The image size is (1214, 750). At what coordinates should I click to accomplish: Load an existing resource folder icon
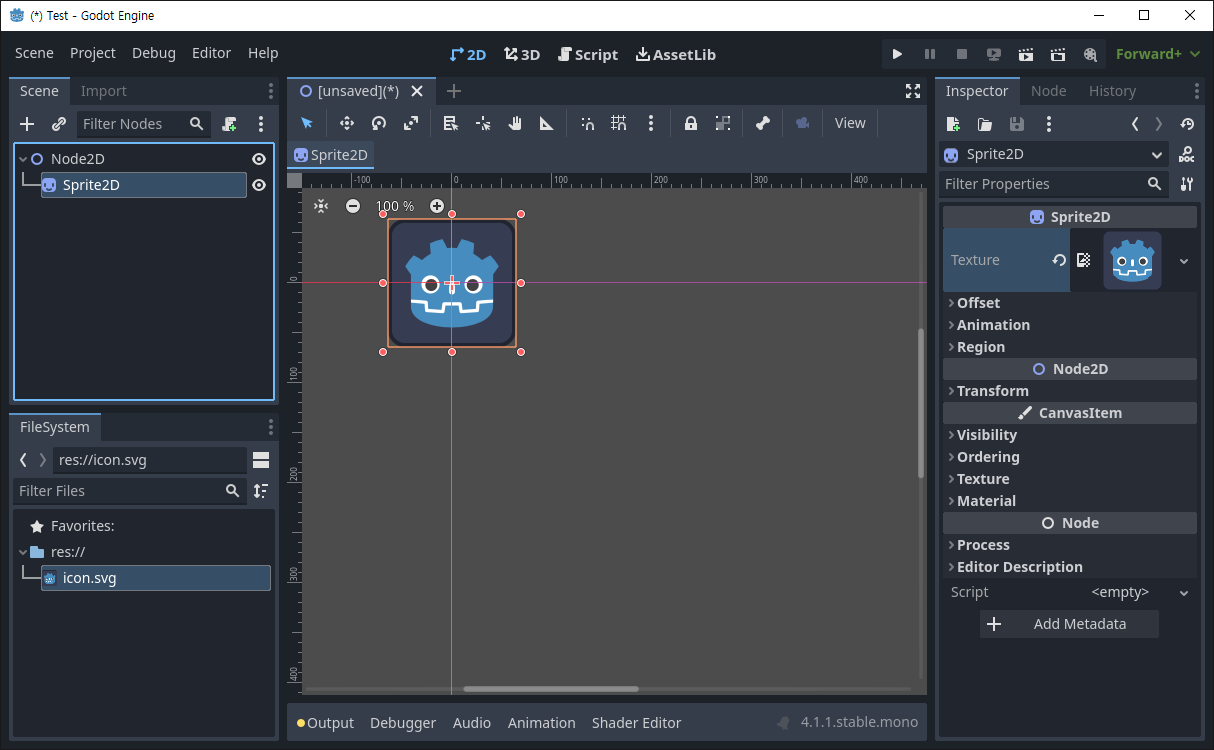pyautogui.click(x=985, y=124)
